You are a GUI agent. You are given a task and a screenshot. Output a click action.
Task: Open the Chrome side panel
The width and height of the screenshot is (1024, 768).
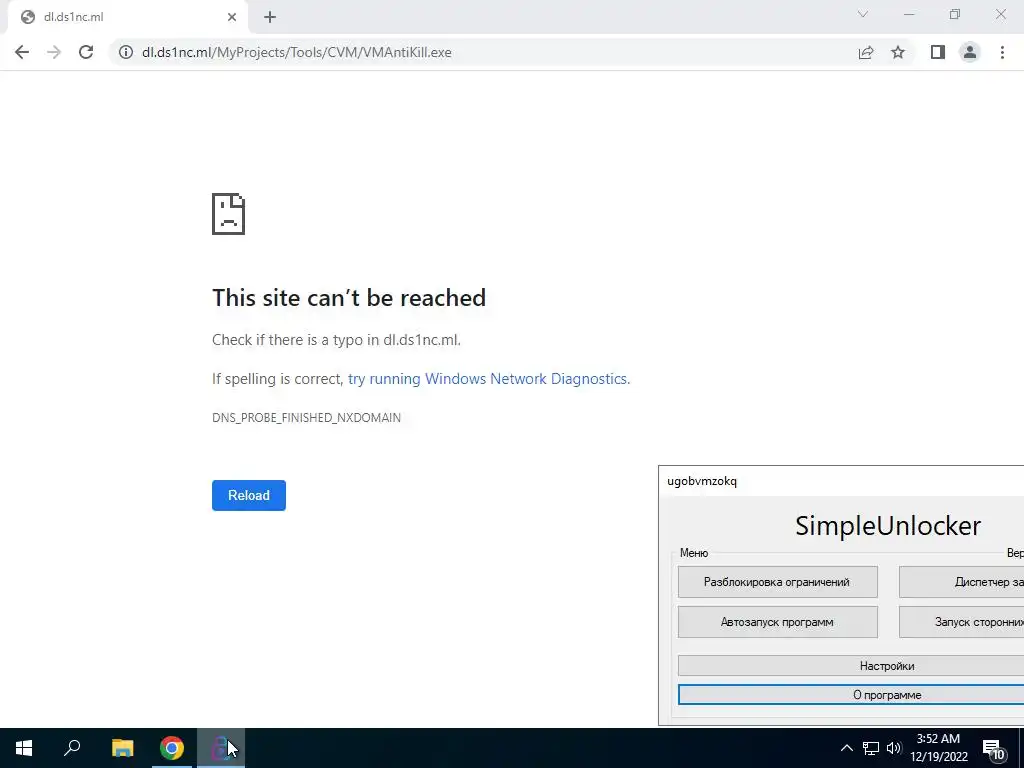click(x=938, y=52)
